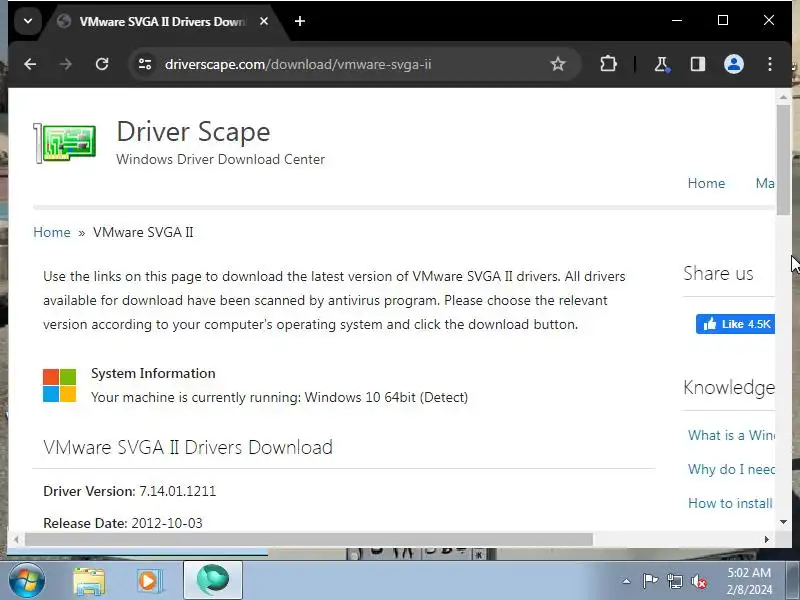
Task: Click the muted volume tray icon
Action: pos(698,581)
